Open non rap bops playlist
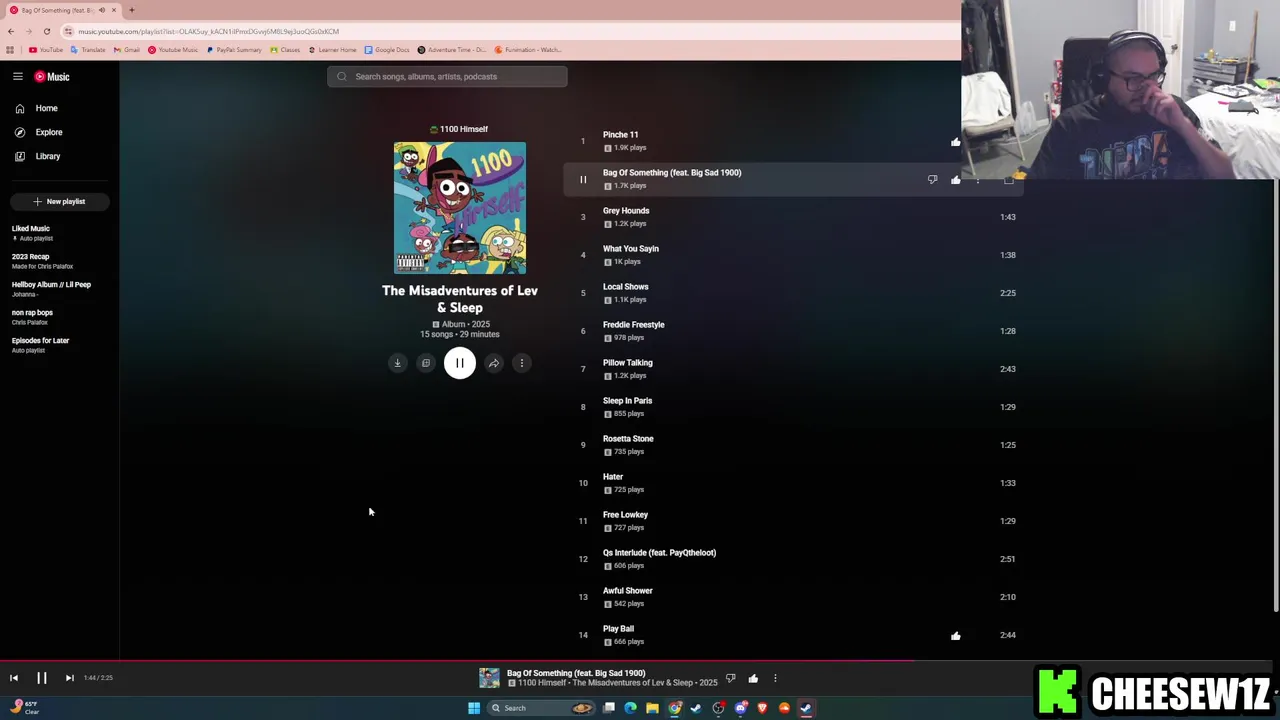1280x720 pixels. (32, 312)
